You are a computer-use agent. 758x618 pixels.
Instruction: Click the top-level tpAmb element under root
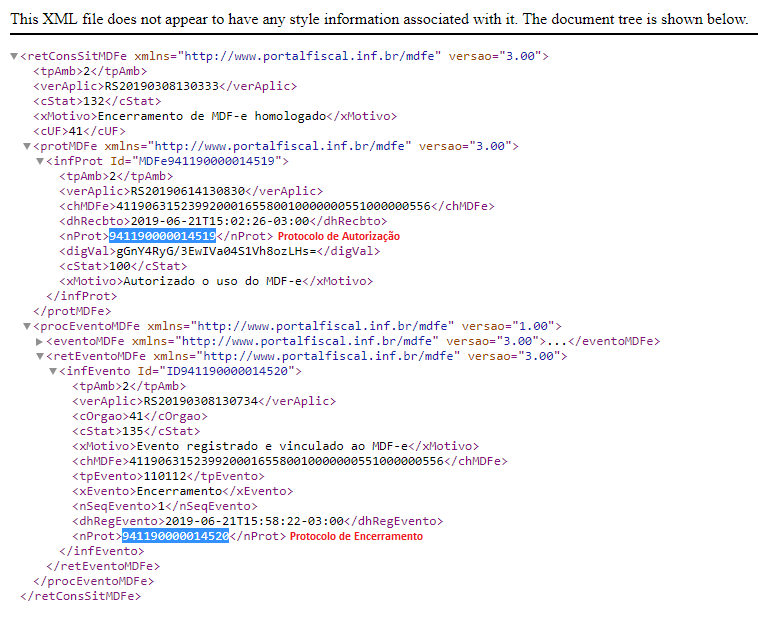90,71
